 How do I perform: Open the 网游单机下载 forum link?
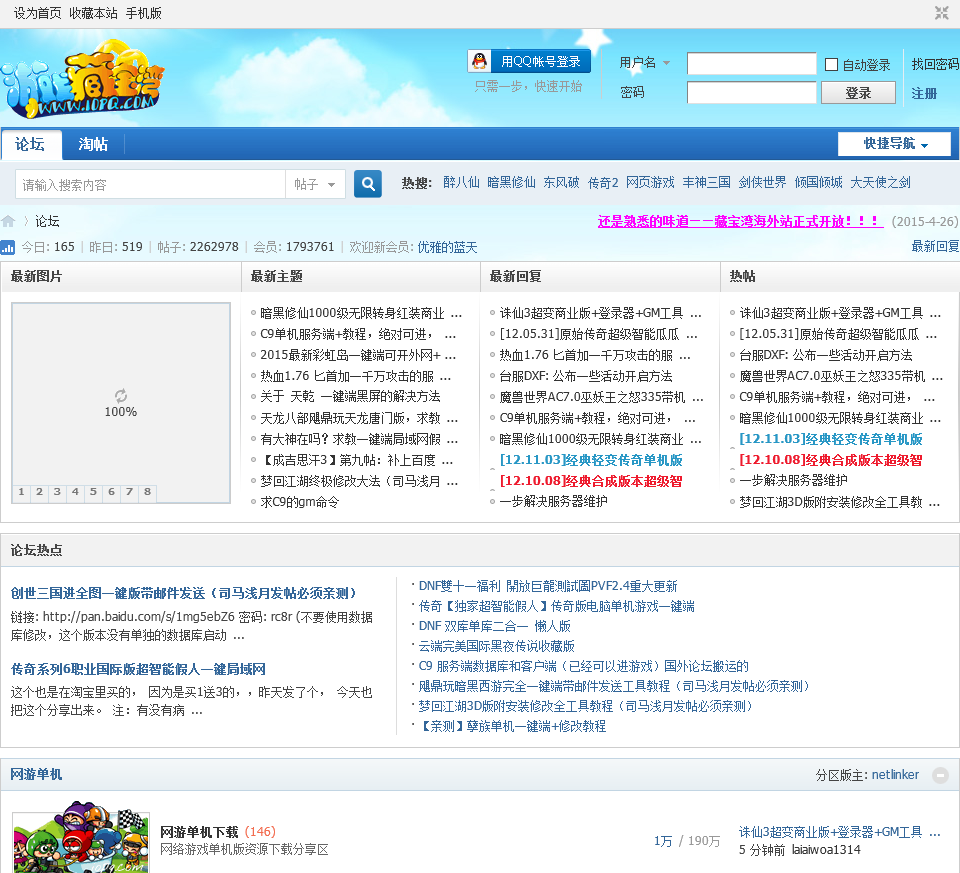pos(199,832)
